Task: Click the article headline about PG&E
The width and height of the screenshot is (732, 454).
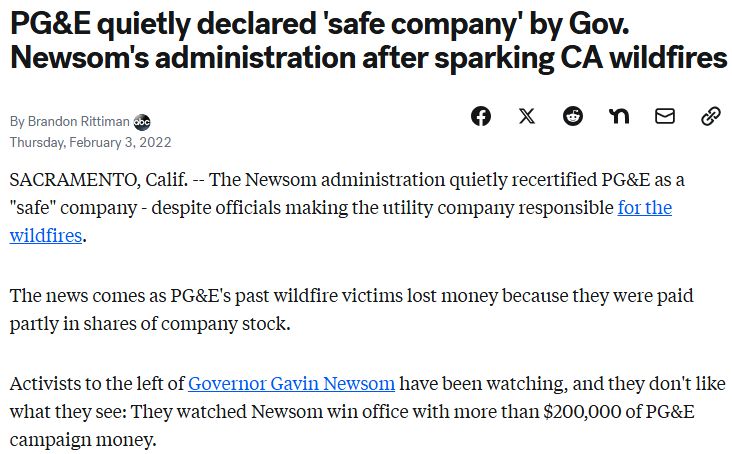Action: coord(367,40)
